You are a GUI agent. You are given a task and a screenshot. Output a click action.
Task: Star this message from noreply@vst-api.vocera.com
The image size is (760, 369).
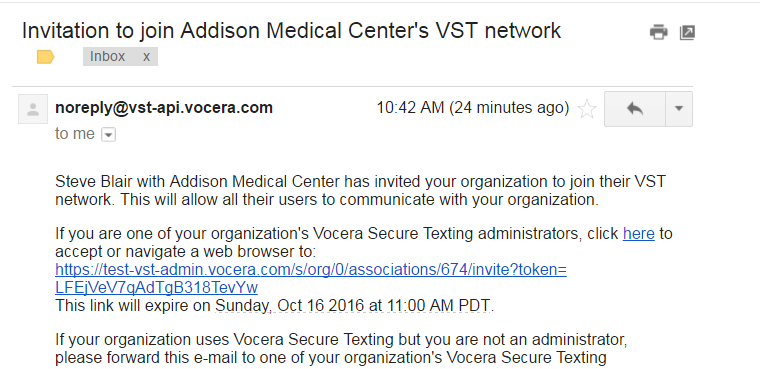[587, 109]
